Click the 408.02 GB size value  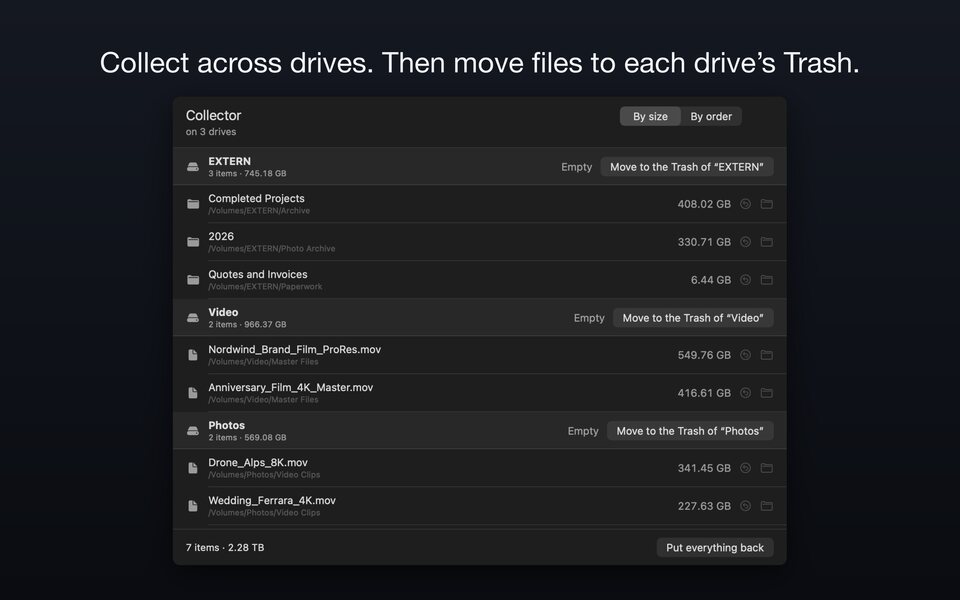pos(704,204)
